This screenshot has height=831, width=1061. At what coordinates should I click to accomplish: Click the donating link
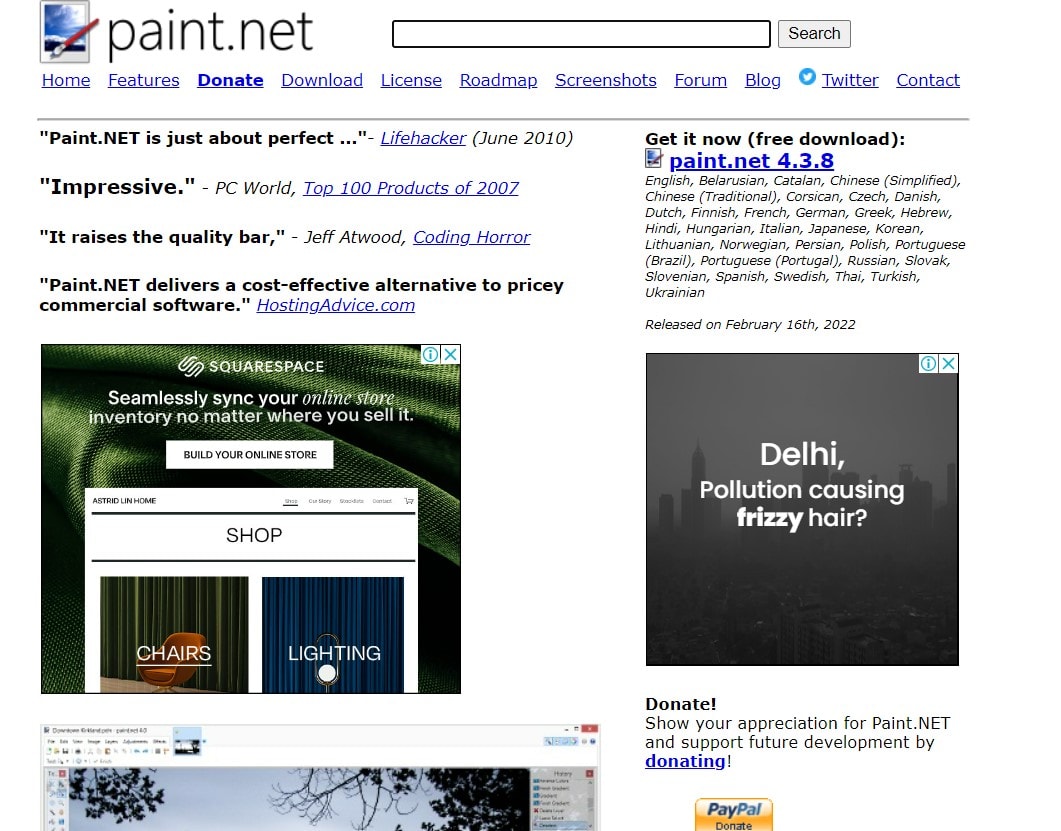[x=685, y=761]
